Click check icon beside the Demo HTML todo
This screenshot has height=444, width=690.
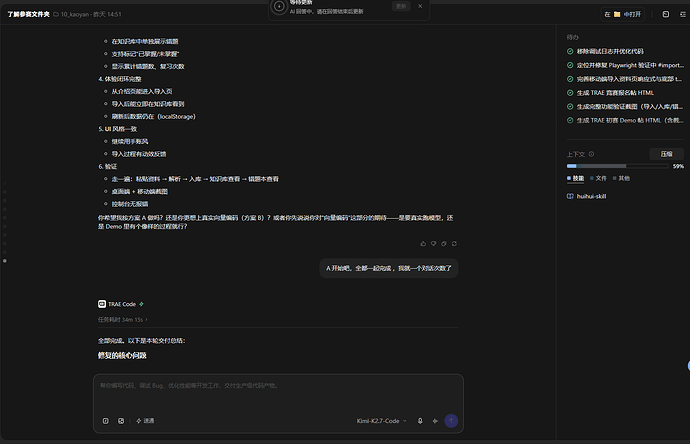570,120
